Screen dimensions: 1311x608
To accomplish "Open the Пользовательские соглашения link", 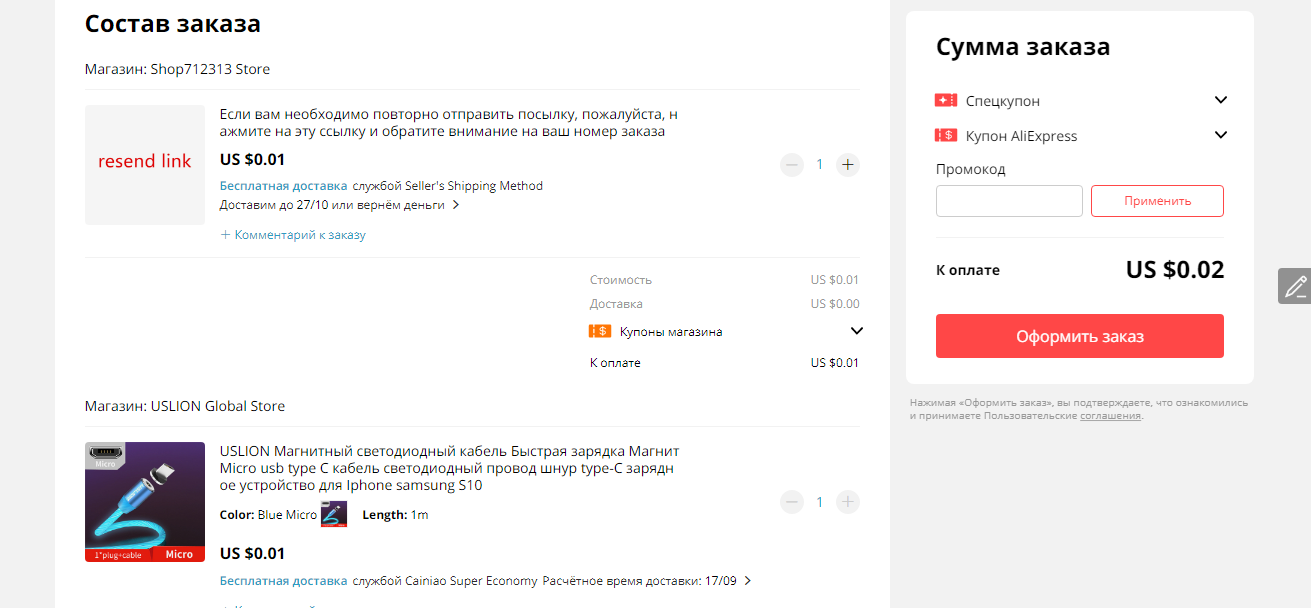I will coord(1110,416).
